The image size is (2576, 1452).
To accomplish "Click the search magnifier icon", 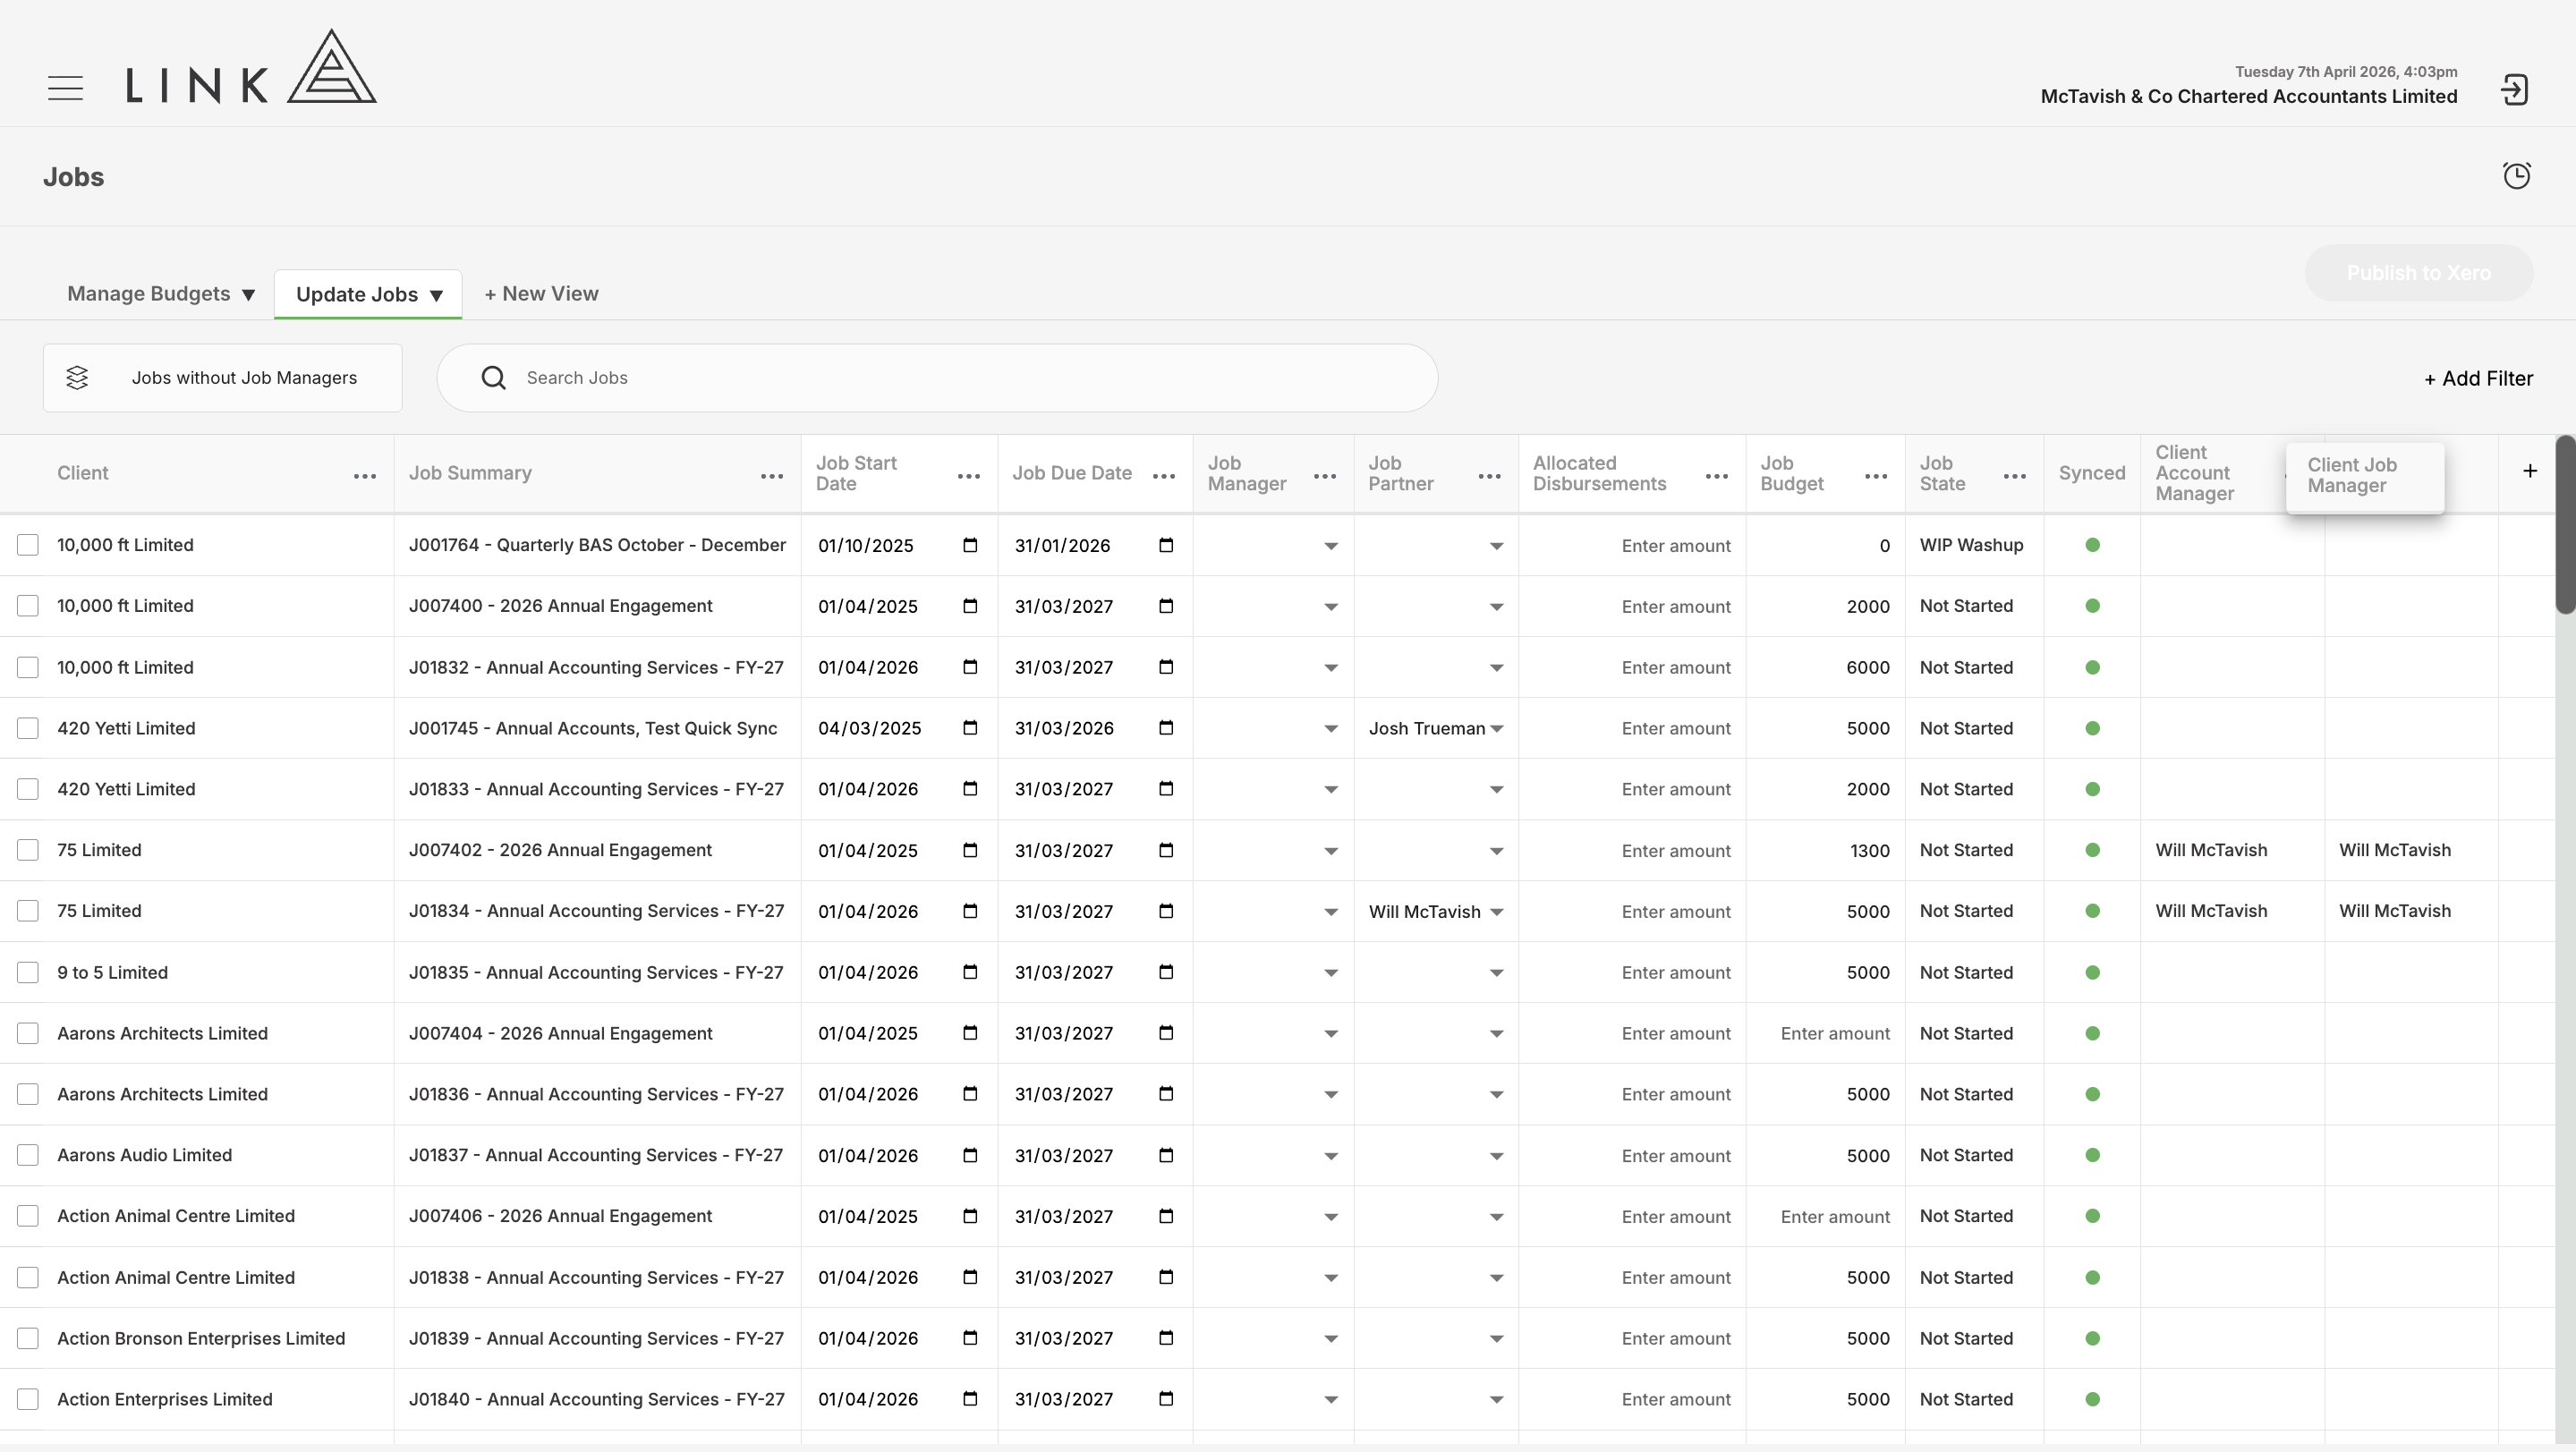I will tap(493, 377).
